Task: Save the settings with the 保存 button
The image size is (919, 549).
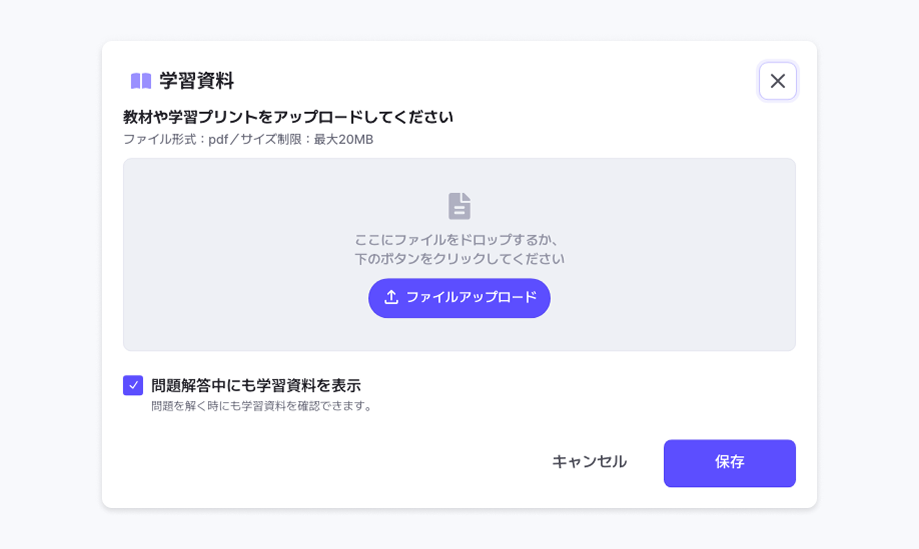Action: pos(730,463)
